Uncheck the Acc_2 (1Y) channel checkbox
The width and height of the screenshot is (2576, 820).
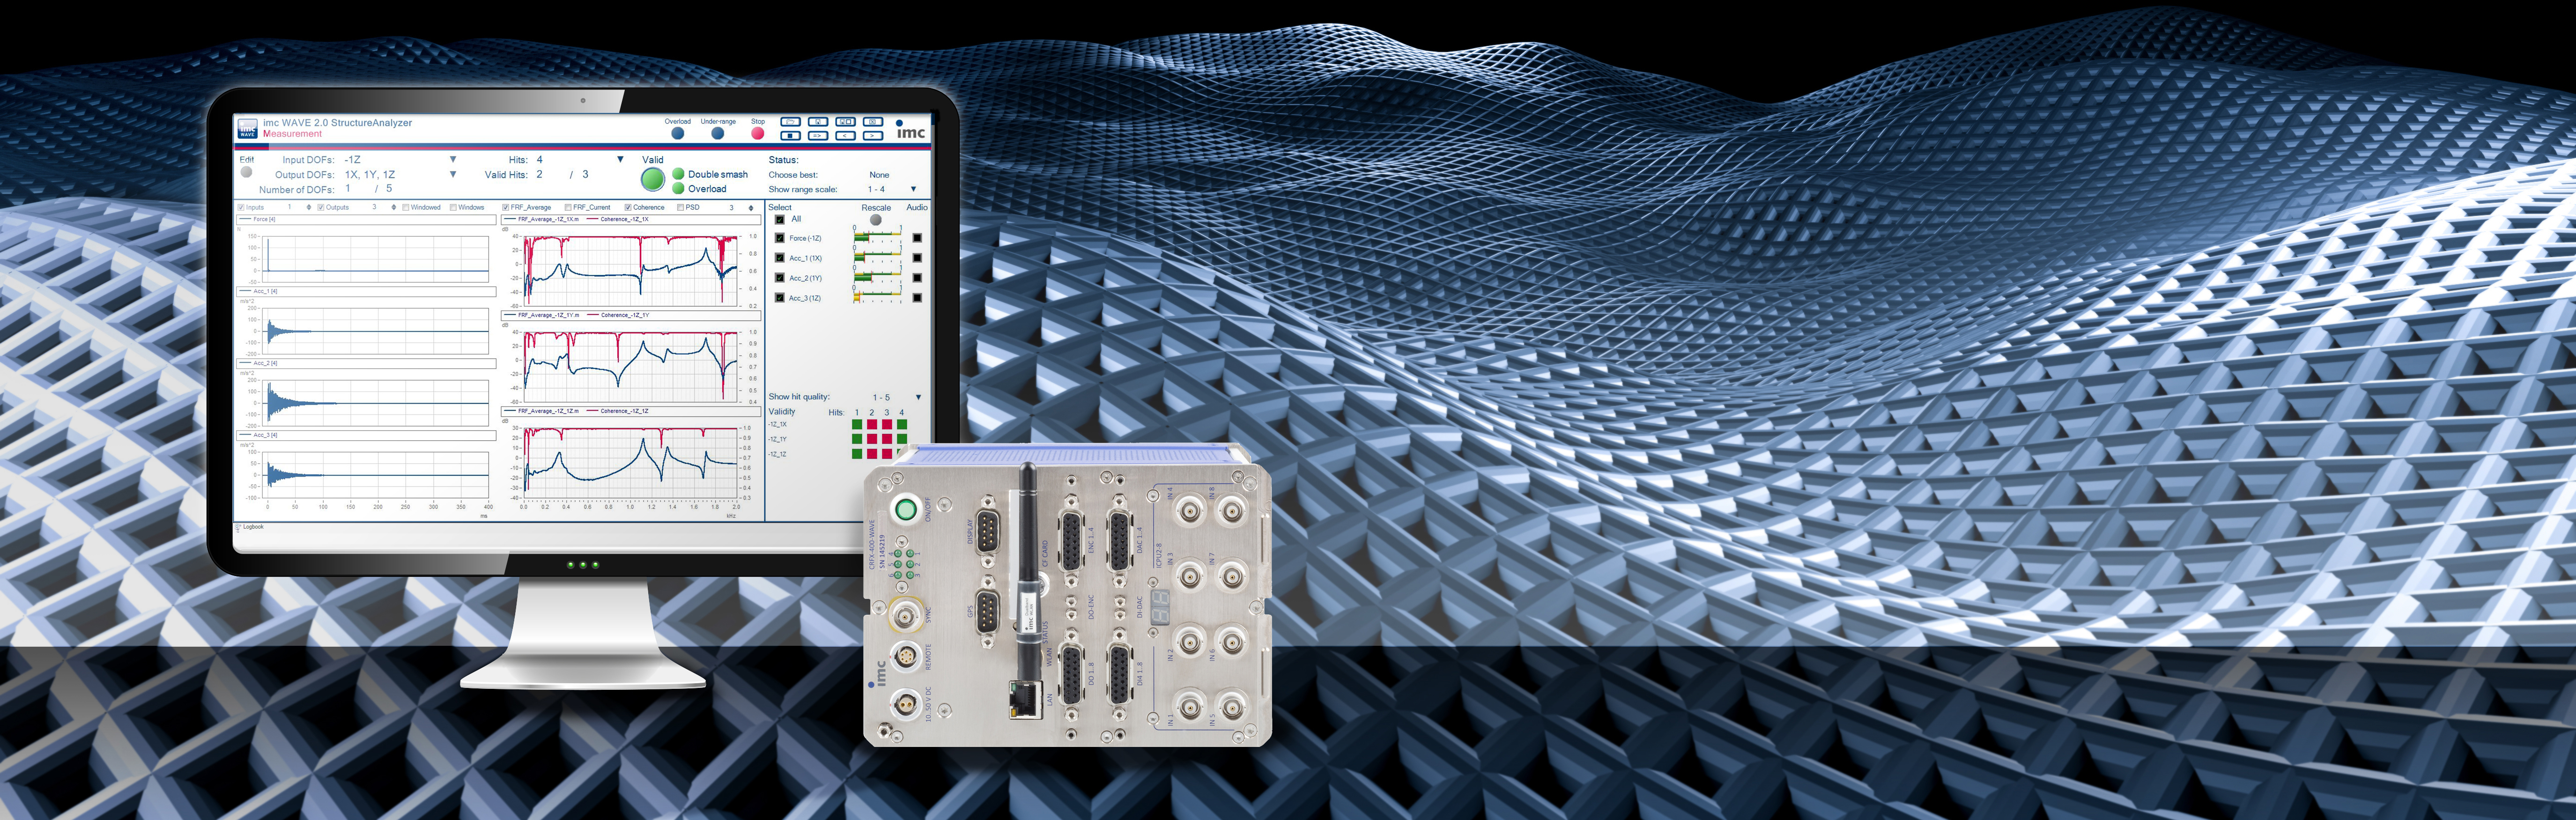(x=780, y=278)
